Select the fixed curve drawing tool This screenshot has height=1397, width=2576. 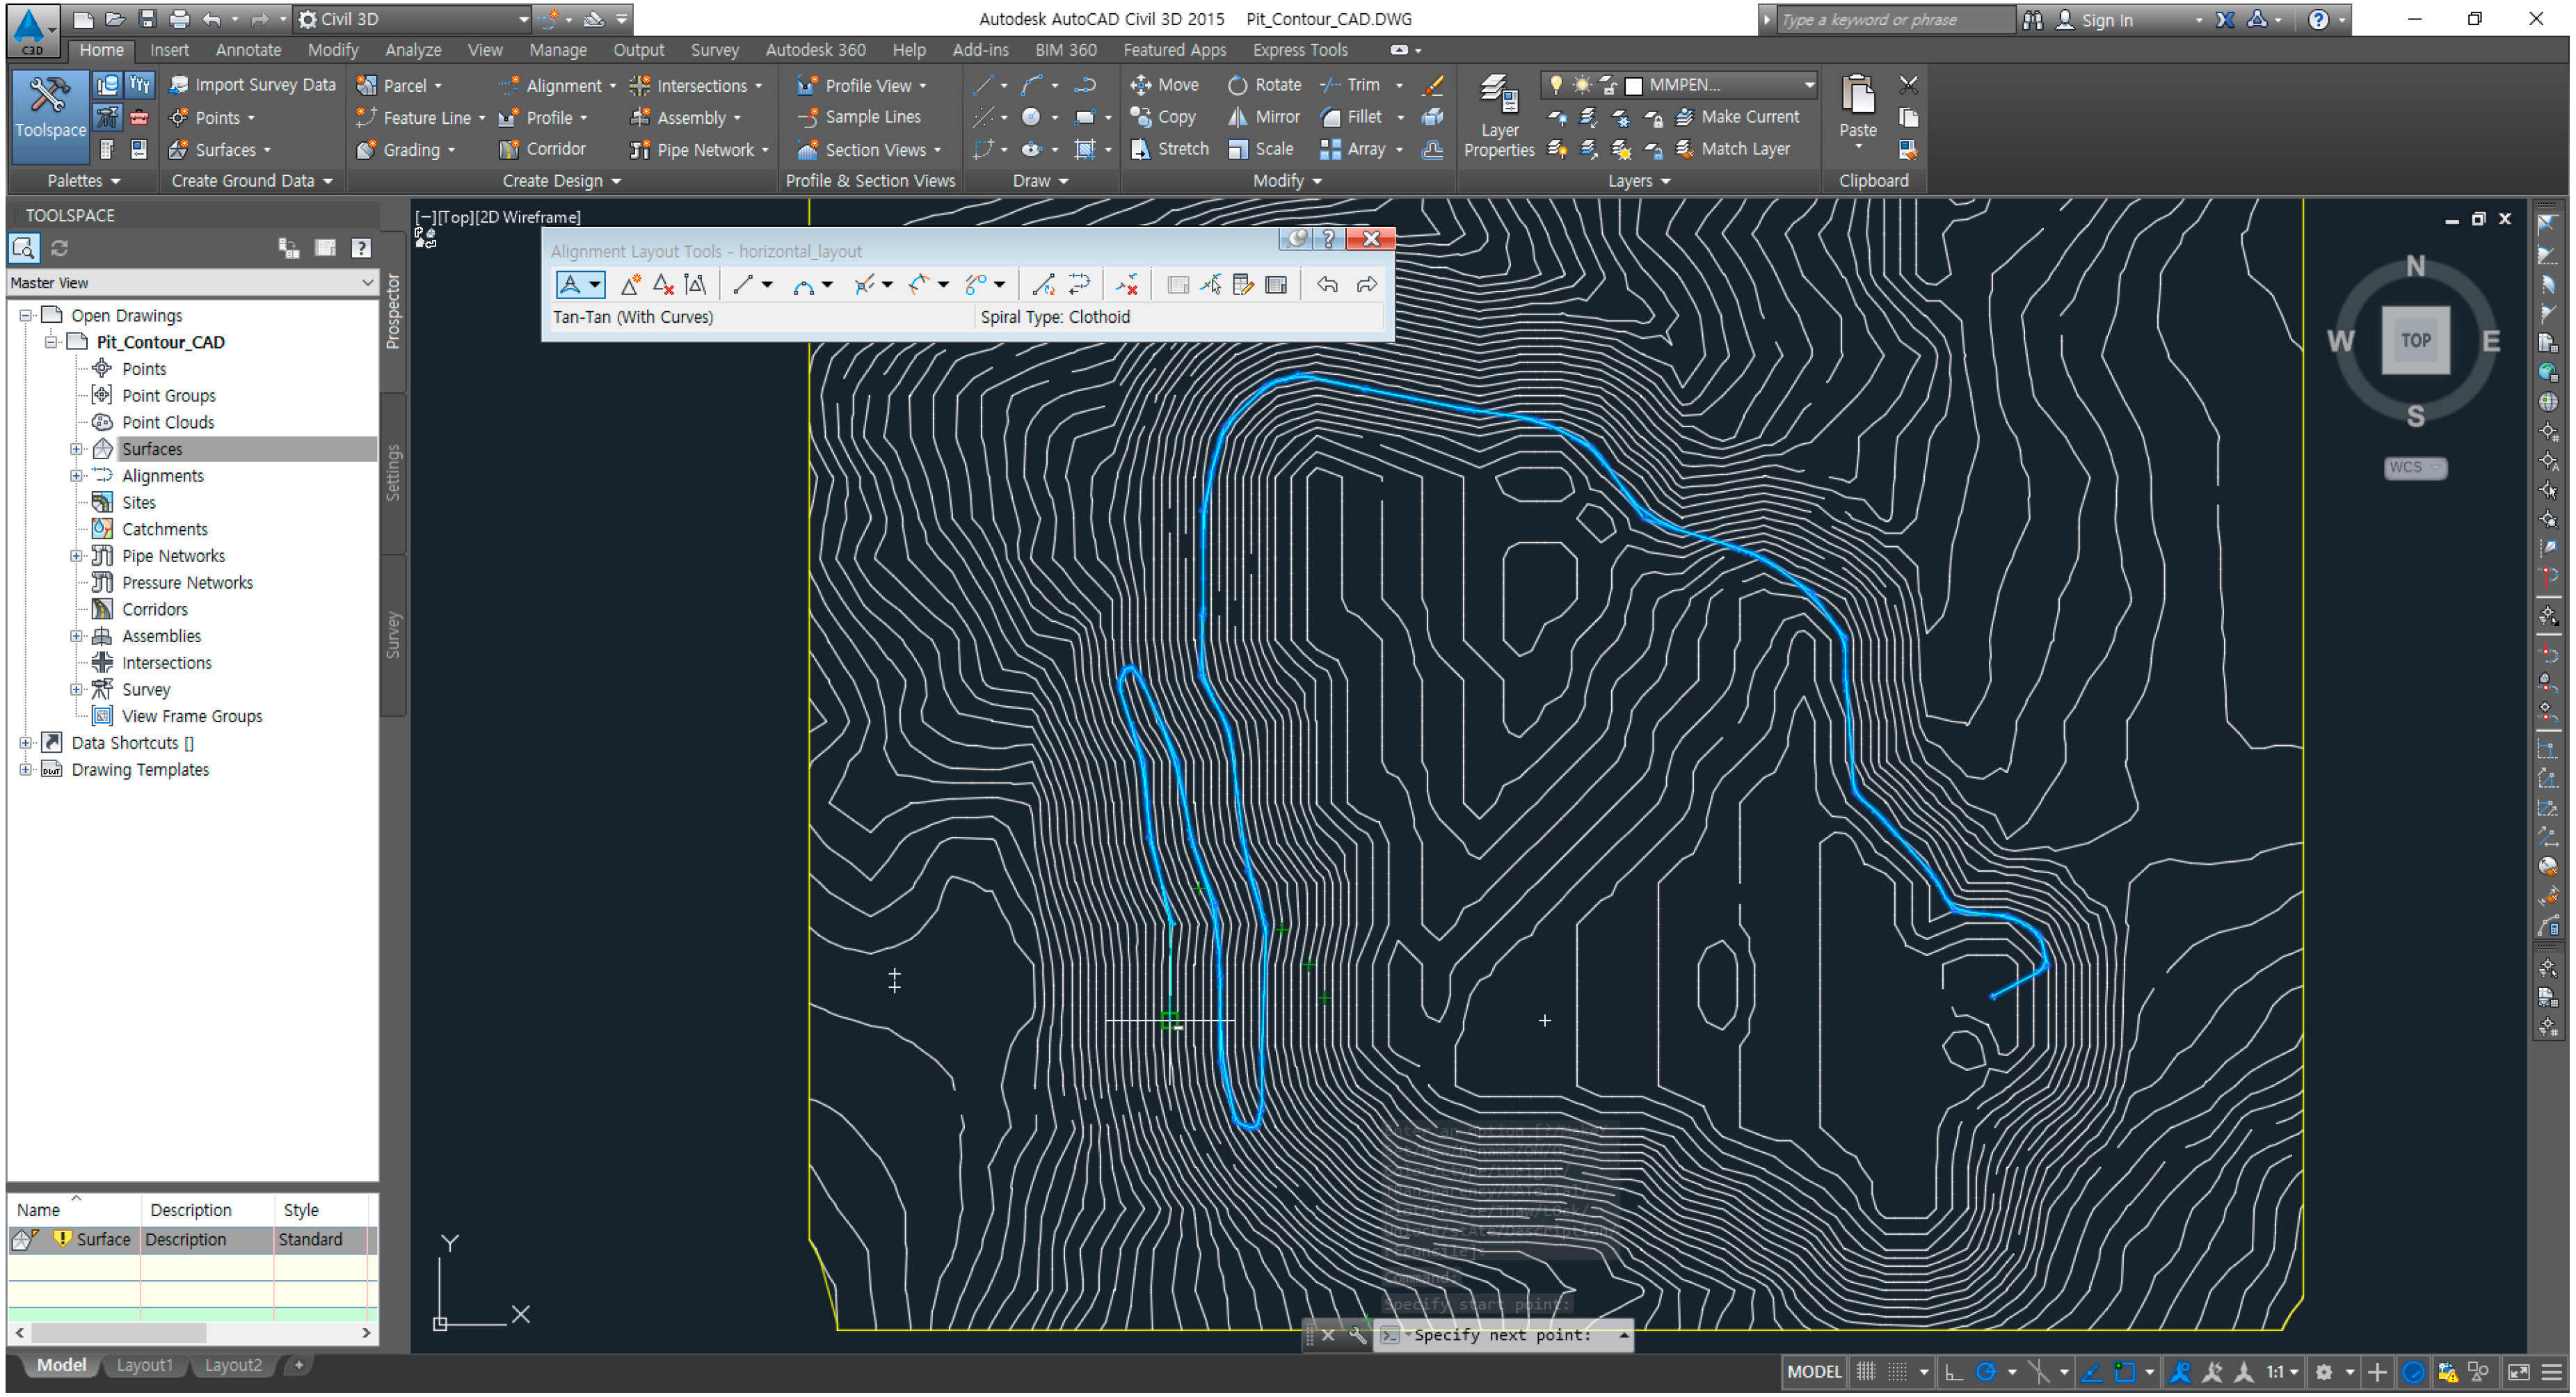(803, 285)
